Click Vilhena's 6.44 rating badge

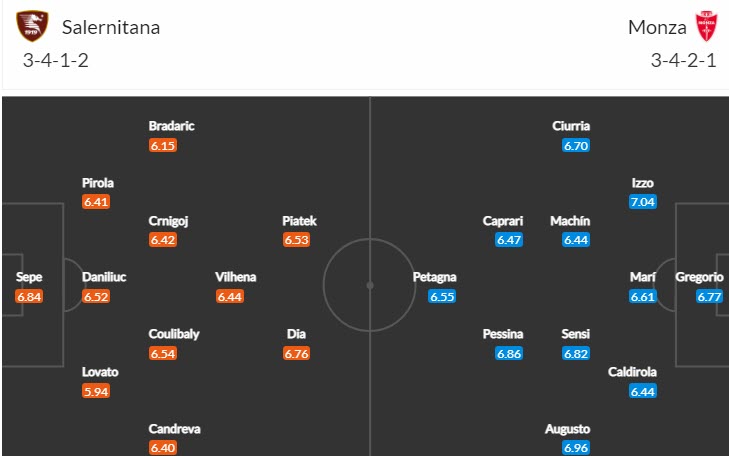[x=230, y=297]
